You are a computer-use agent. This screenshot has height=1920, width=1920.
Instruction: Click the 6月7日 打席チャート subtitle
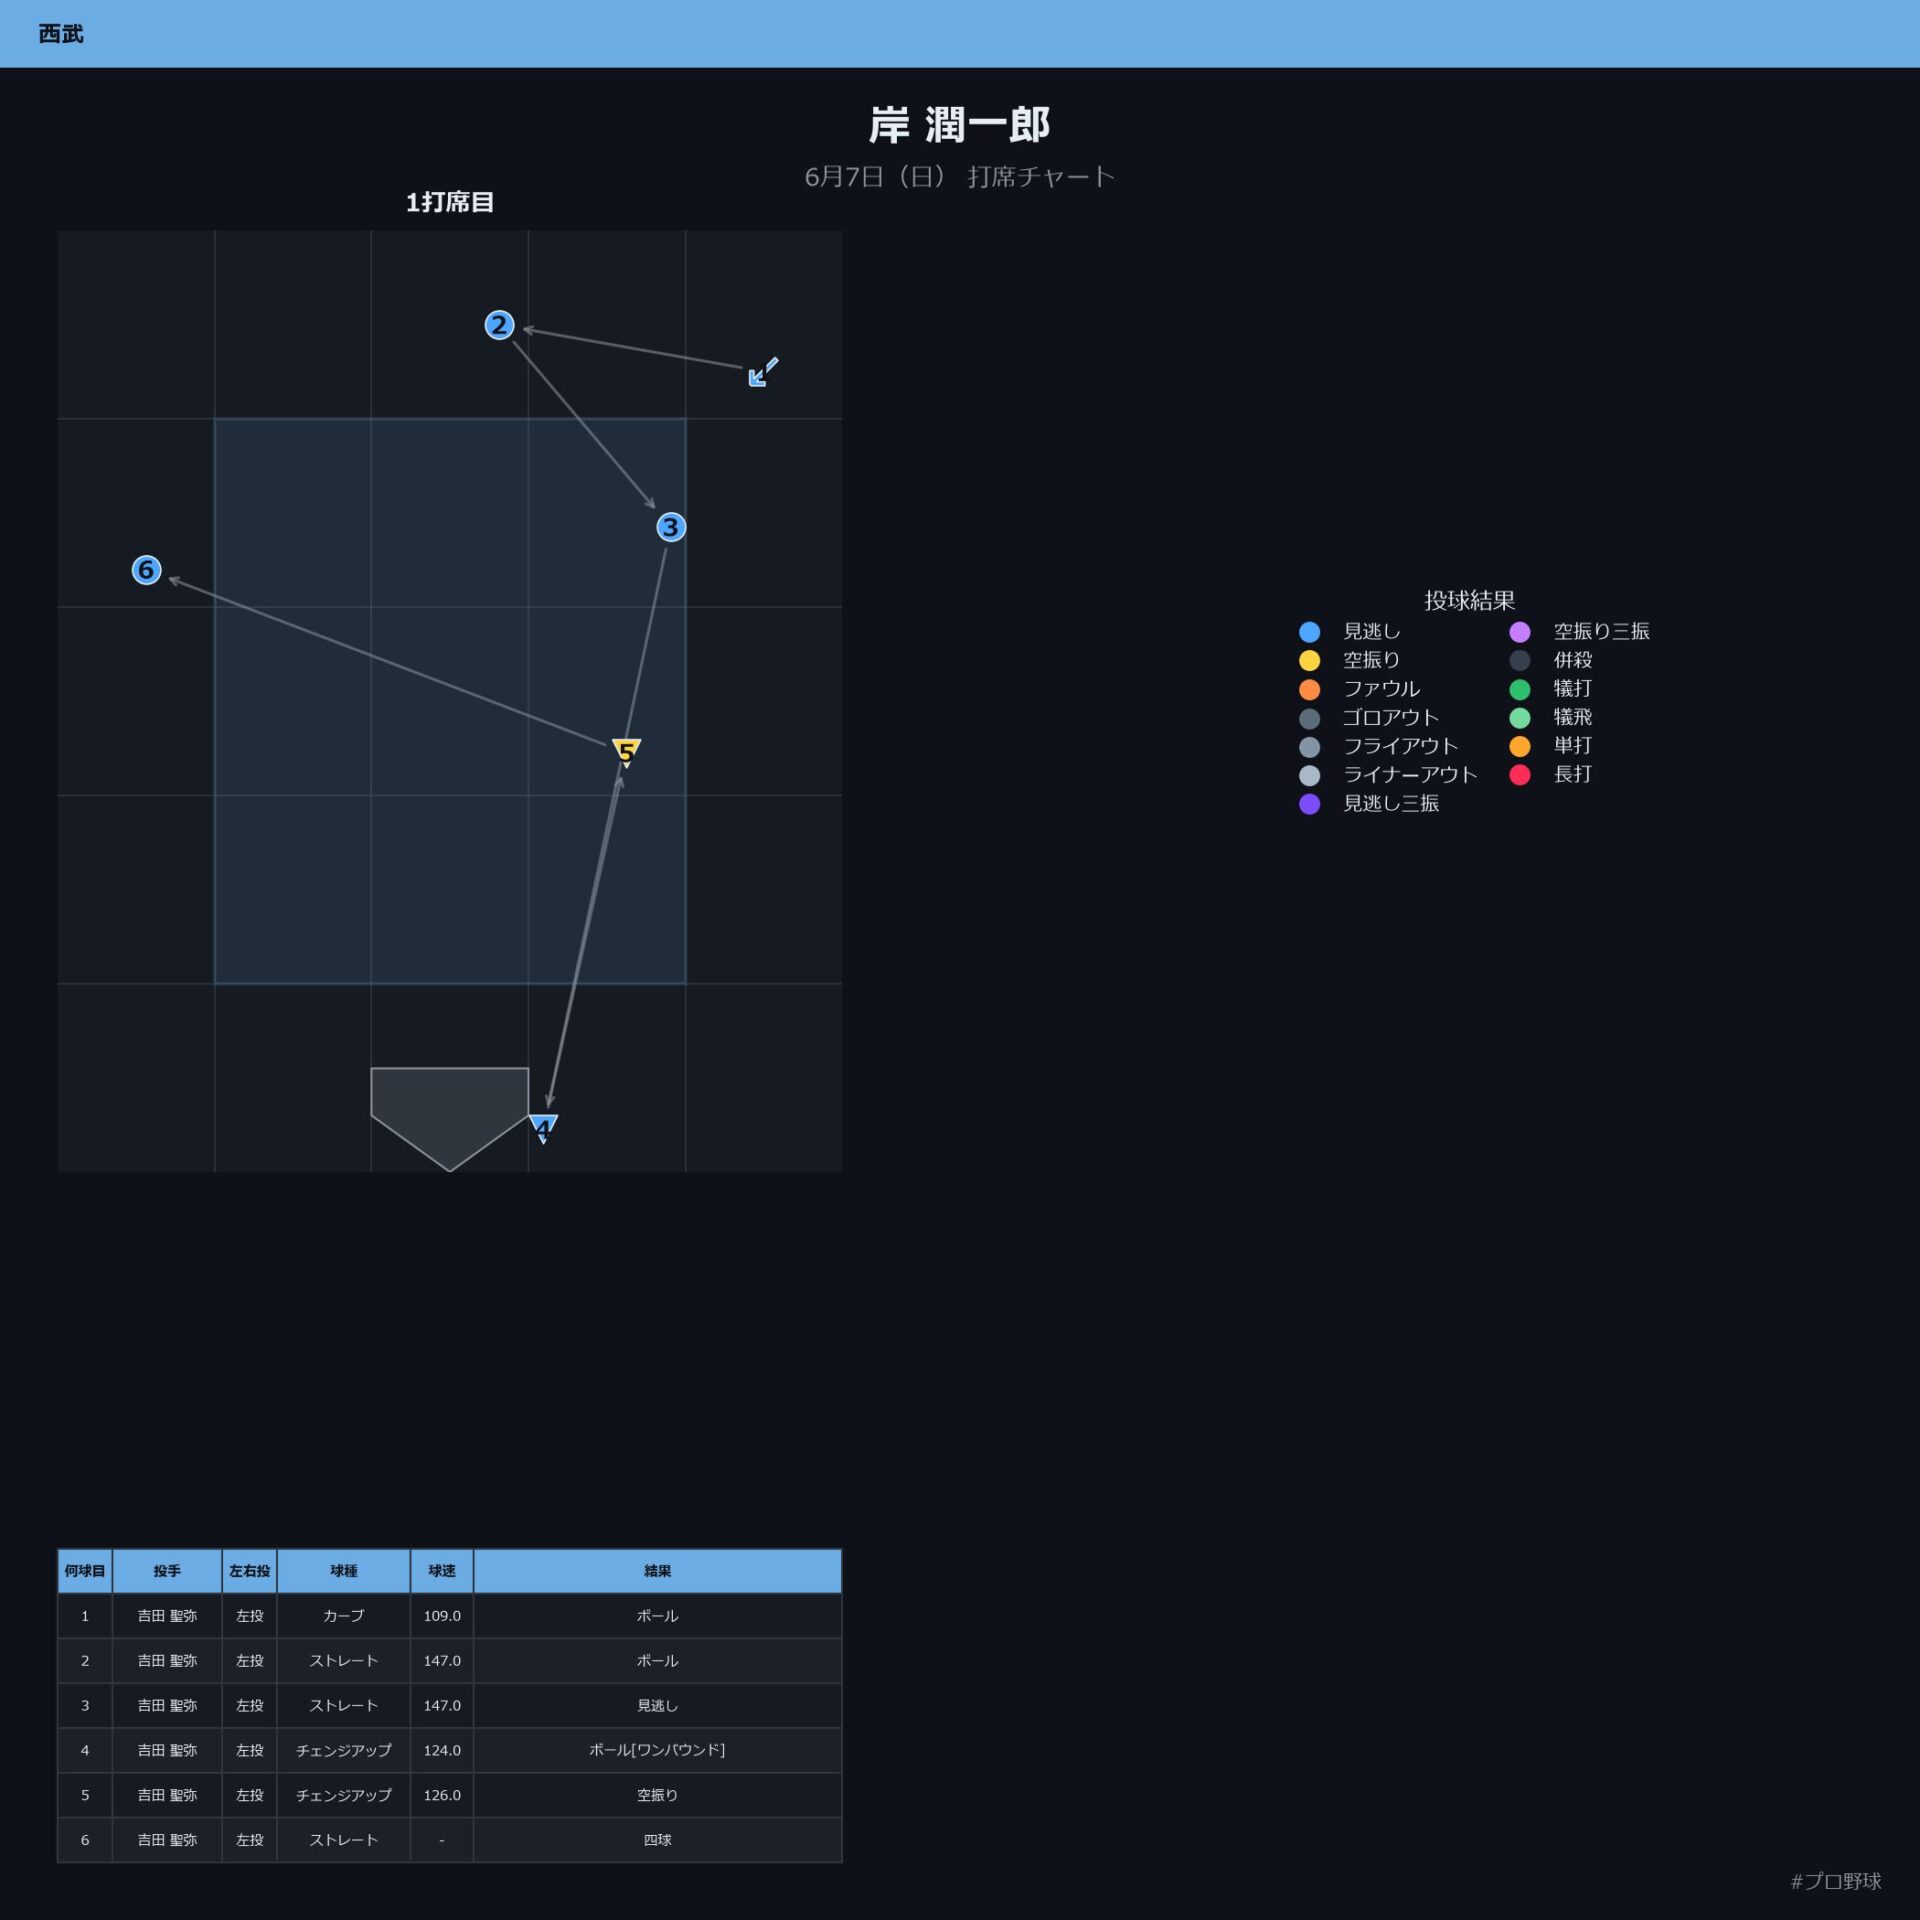(959, 177)
